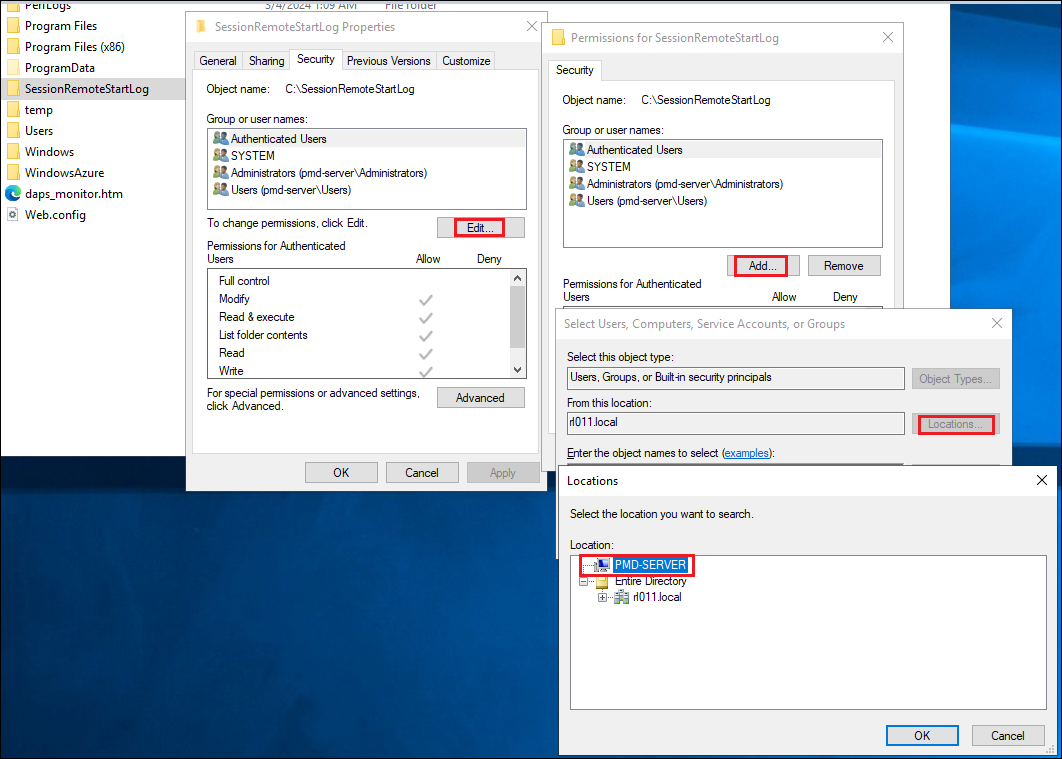Open the Previous Versions tab
Screen dimensions: 1062x759
(389, 61)
